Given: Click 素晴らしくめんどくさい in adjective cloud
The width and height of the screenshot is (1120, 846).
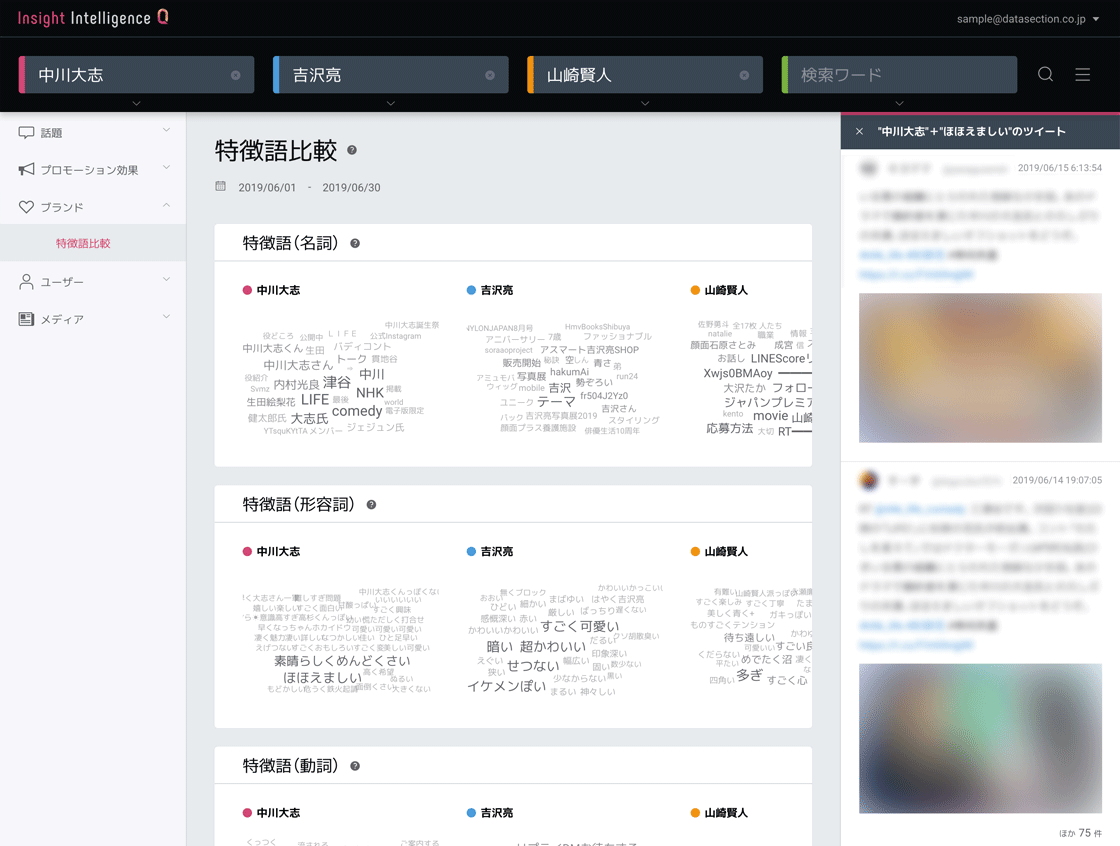Looking at the screenshot, I should (x=342, y=661).
